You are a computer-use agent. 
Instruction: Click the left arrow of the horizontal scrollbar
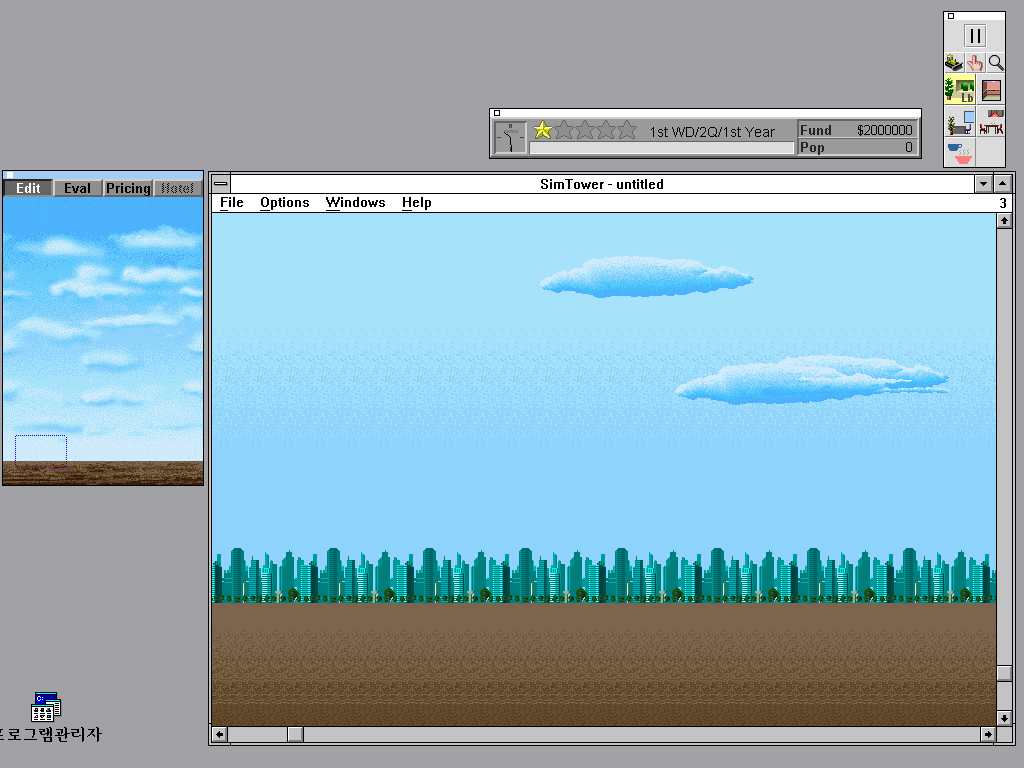coord(219,735)
